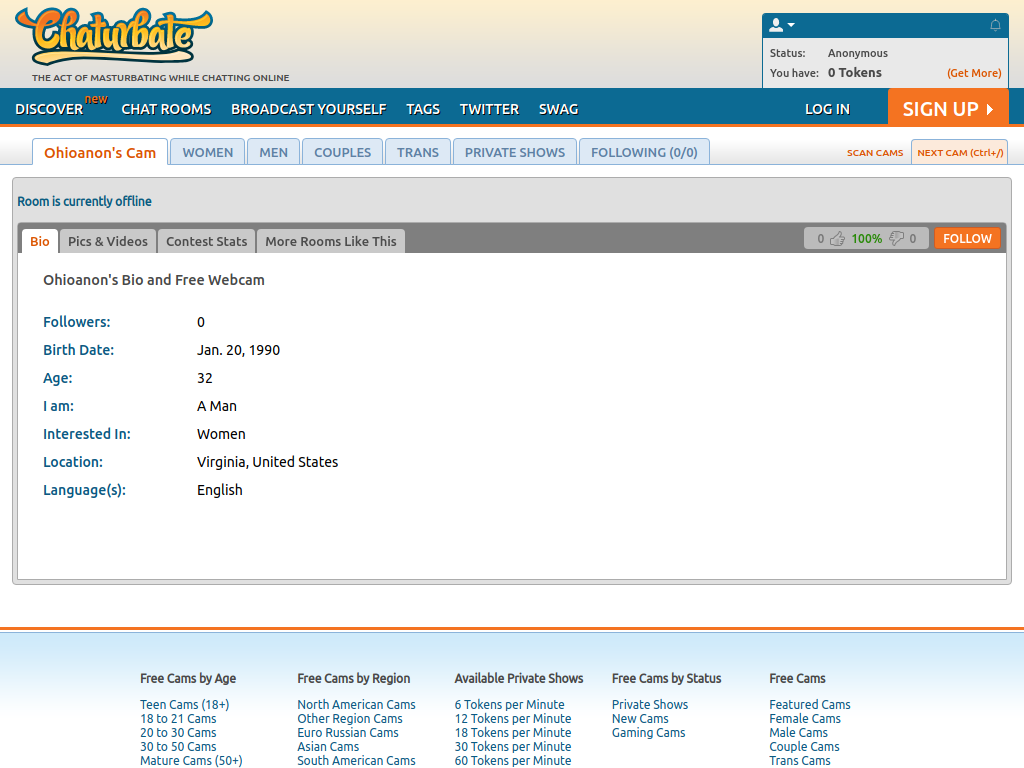Viewport: 1024px width, 768px height.
Task: Open the Discover menu
Action: point(49,109)
